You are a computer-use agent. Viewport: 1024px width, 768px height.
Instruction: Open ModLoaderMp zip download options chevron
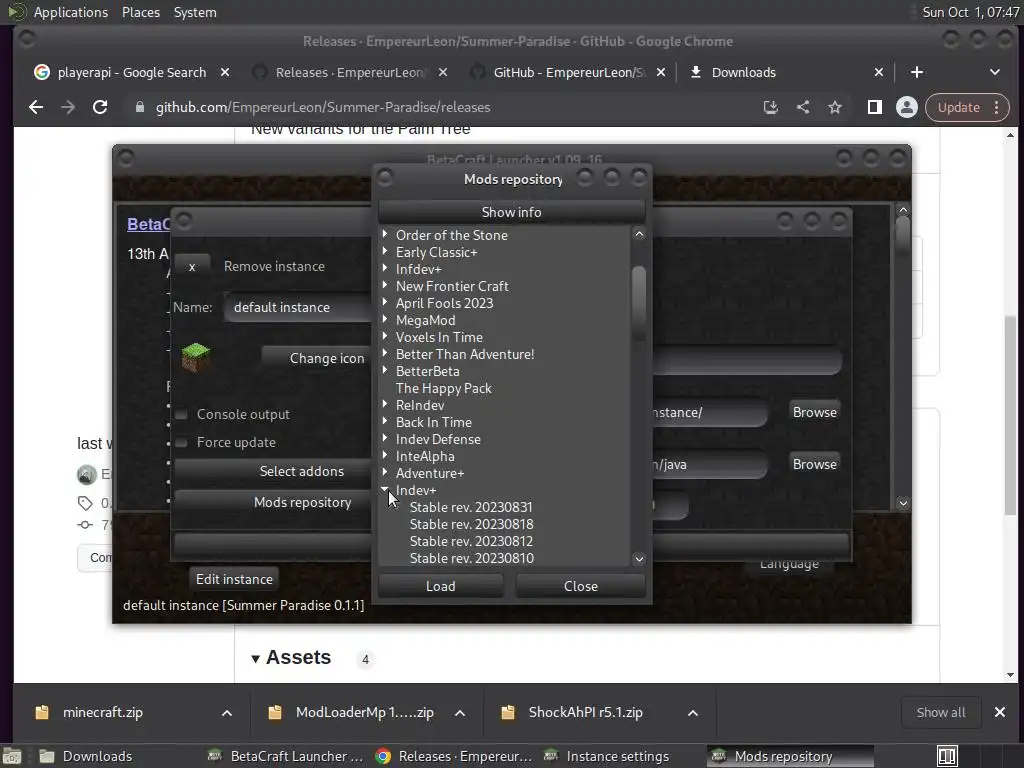tap(460, 712)
